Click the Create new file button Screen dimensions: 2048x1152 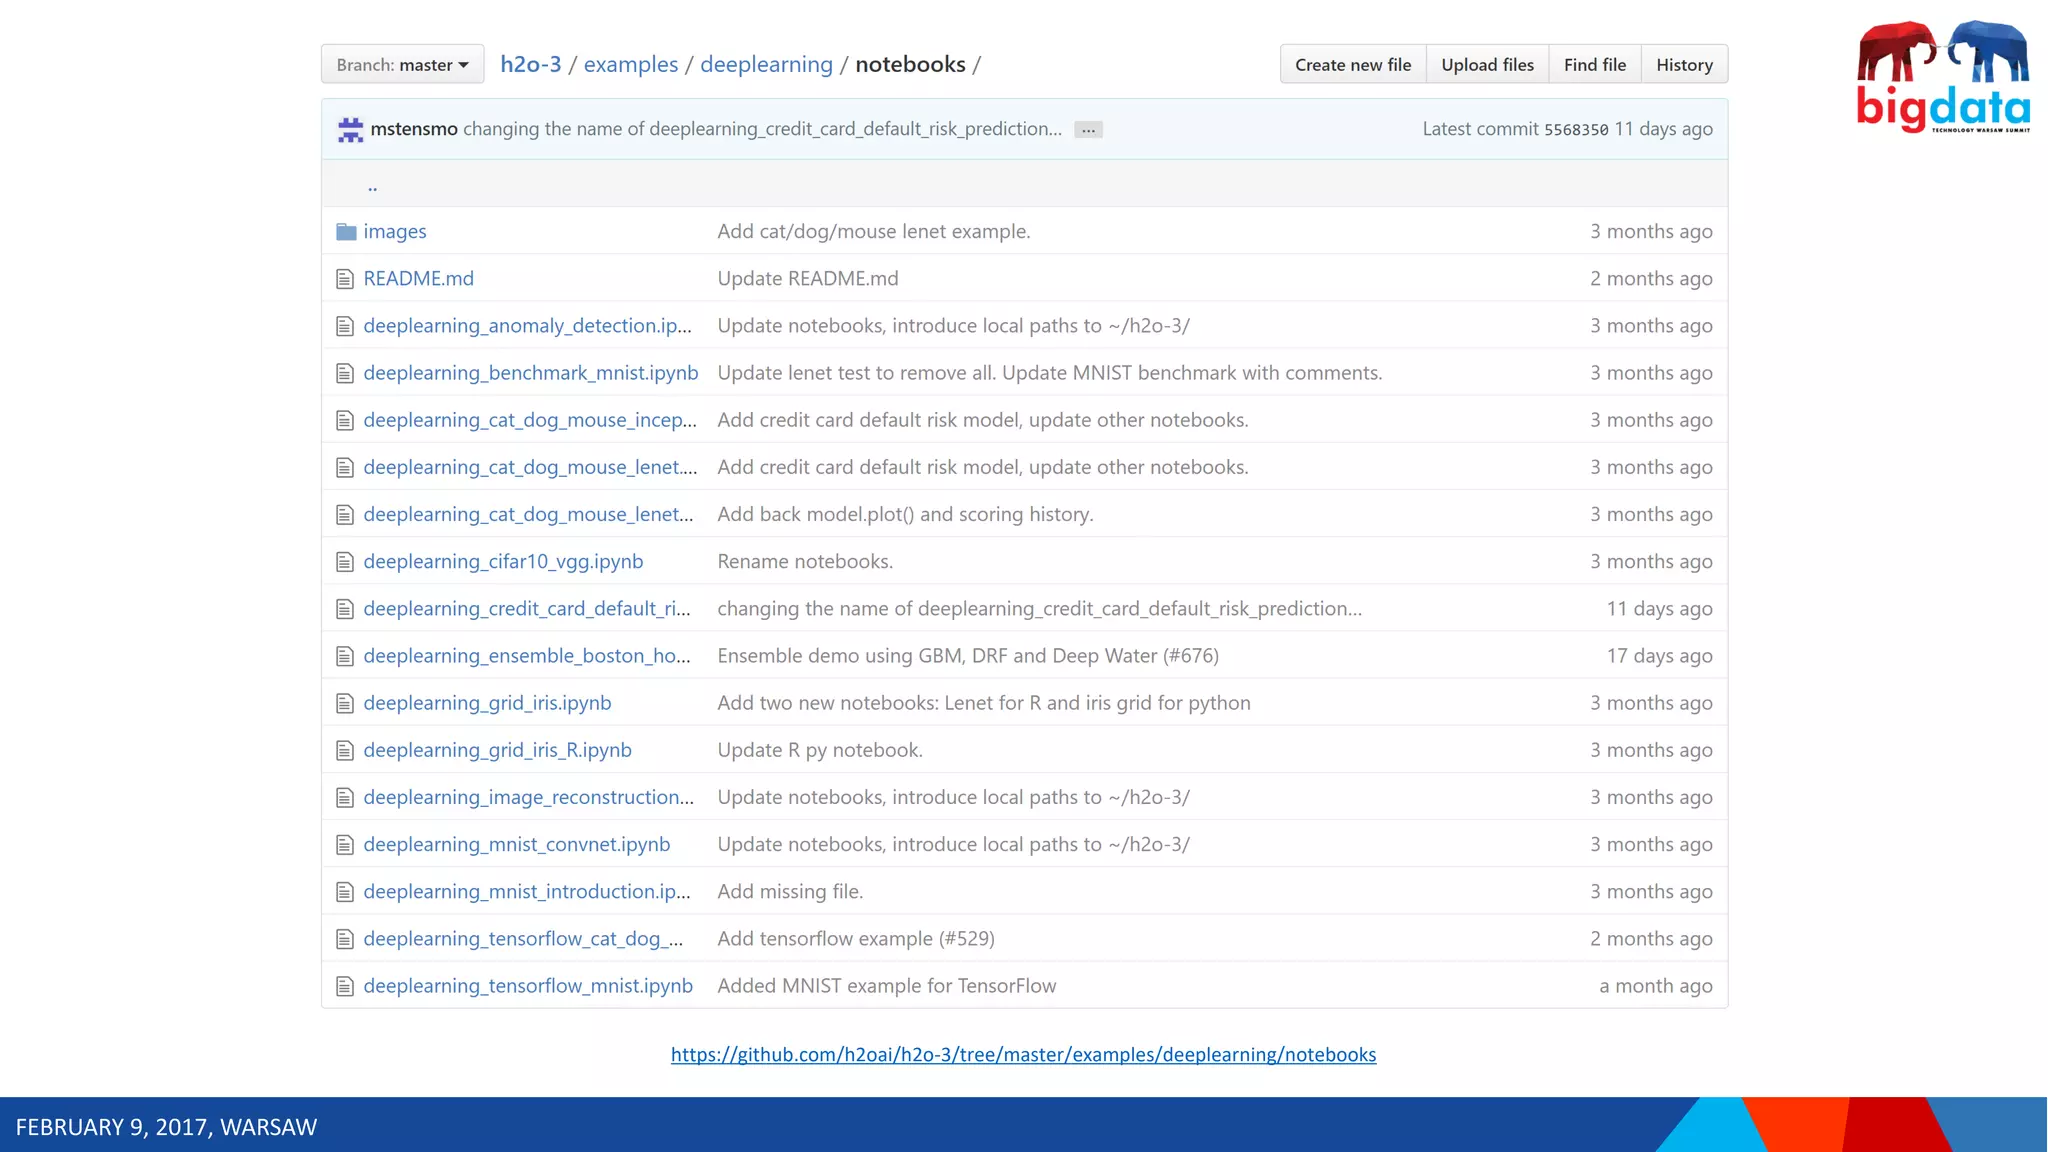[1352, 65]
